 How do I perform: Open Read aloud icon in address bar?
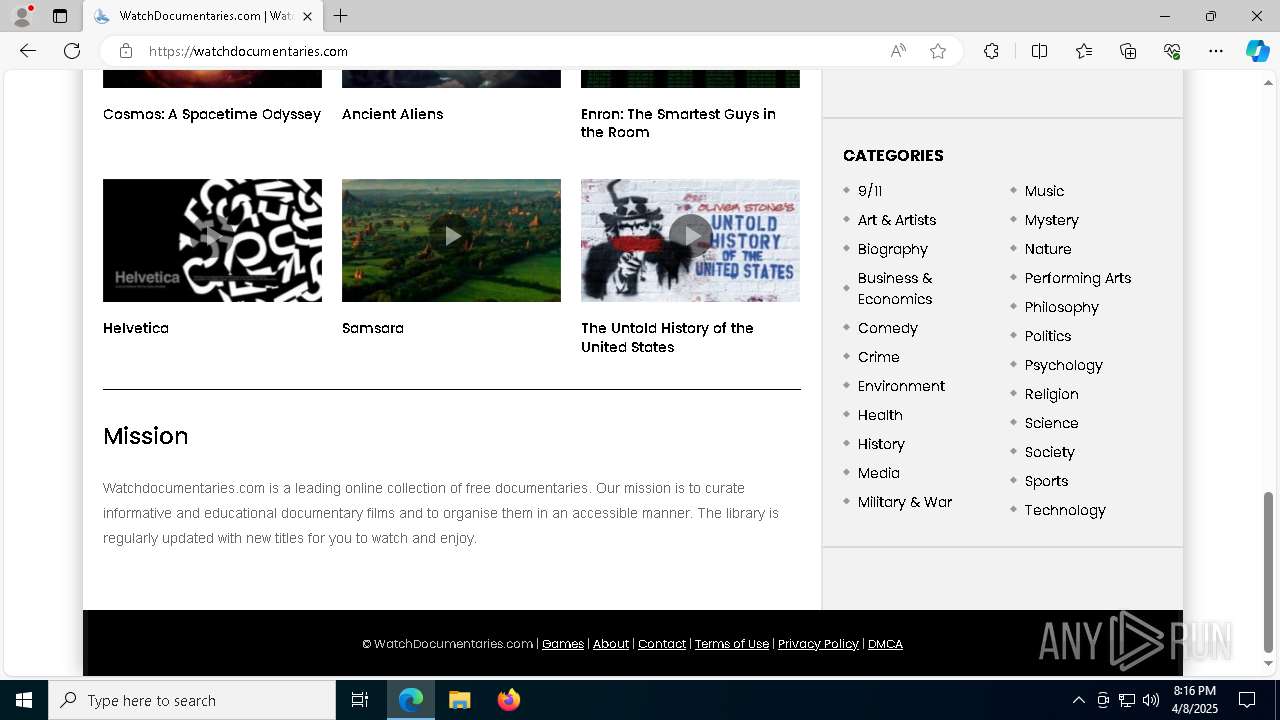(898, 51)
